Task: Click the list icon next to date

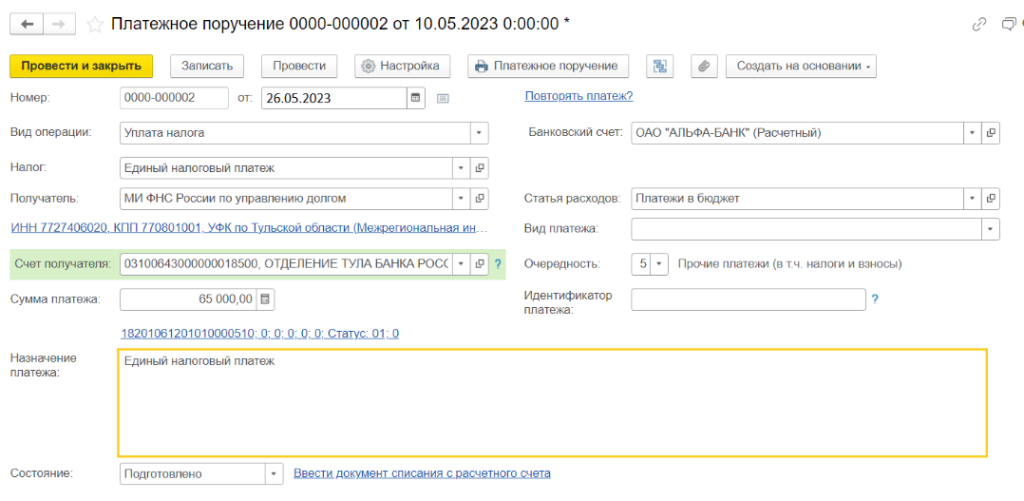Action: 443,99
